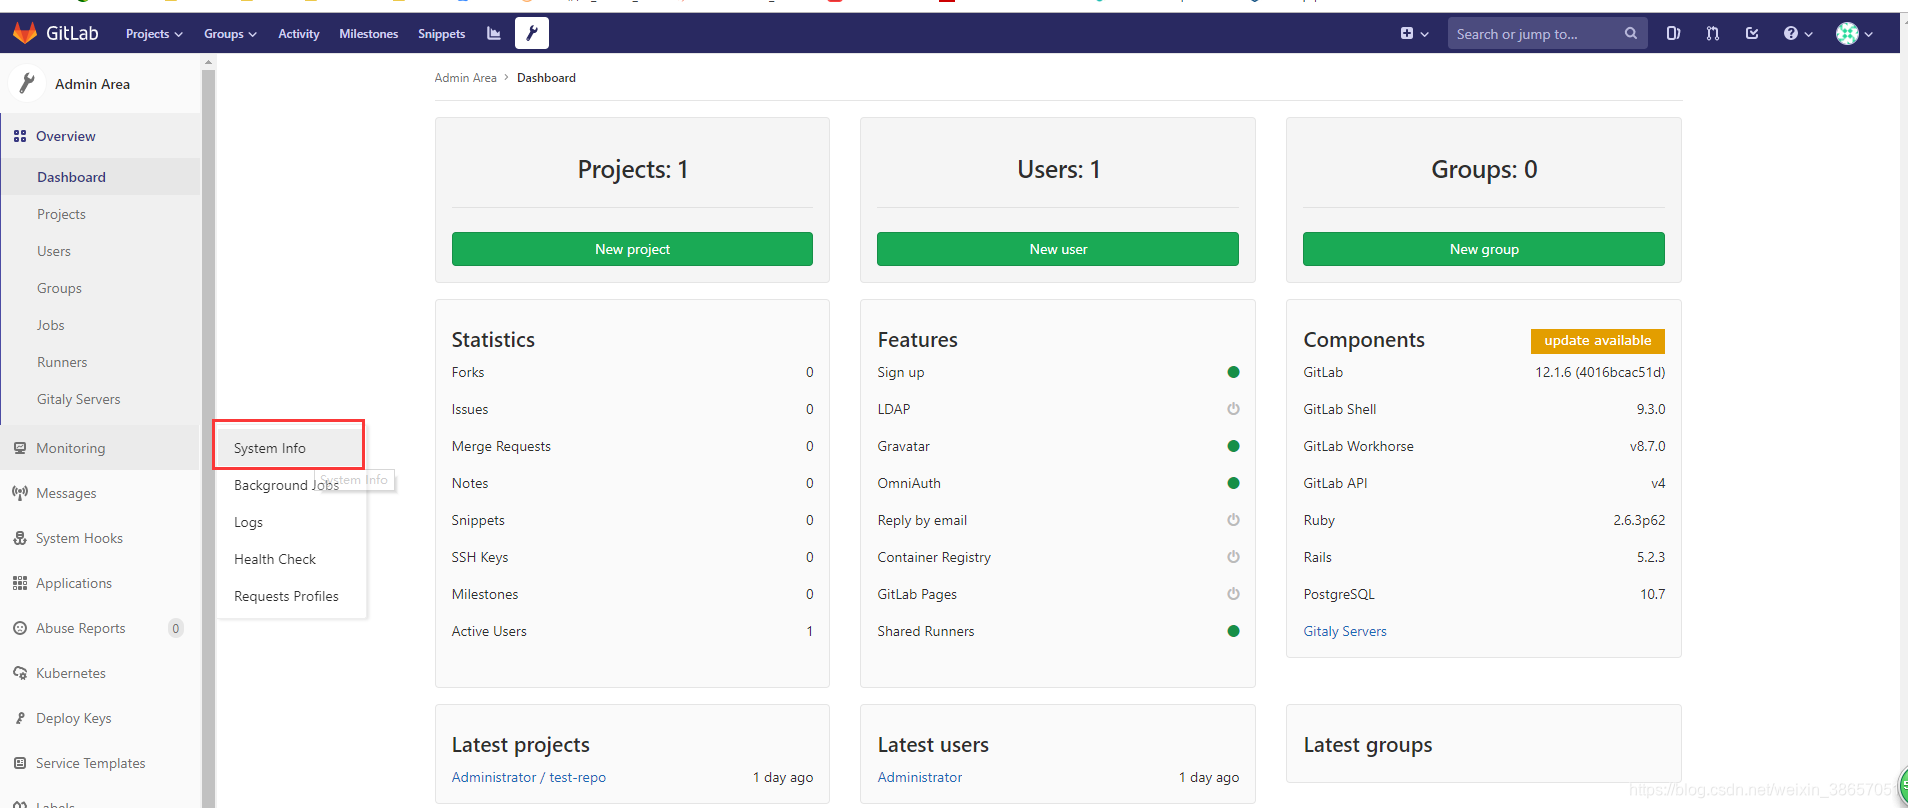Open the to-do list icon

coord(1752,33)
